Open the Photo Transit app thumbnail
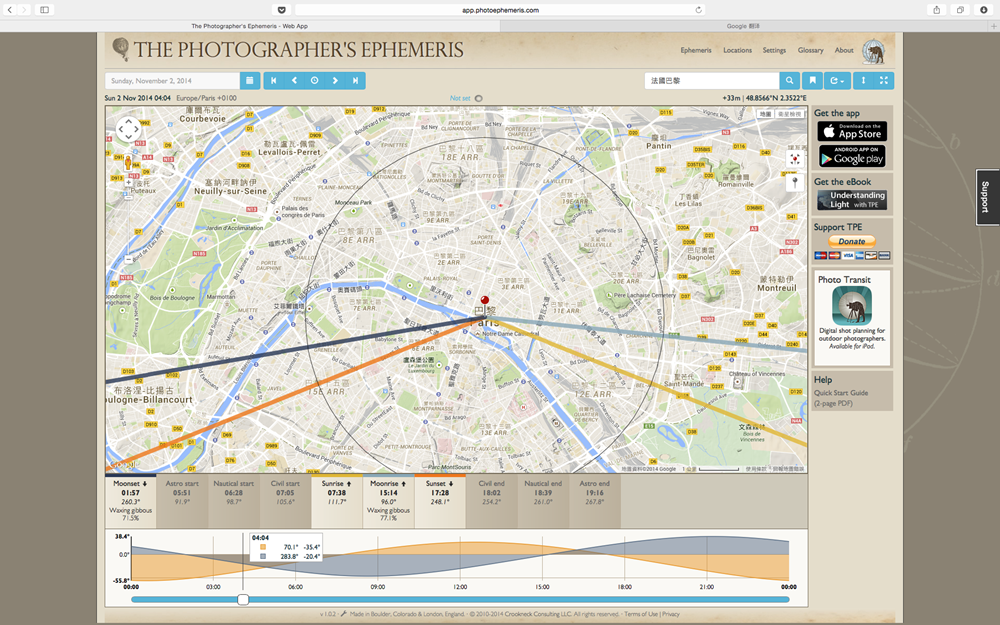 tap(851, 305)
